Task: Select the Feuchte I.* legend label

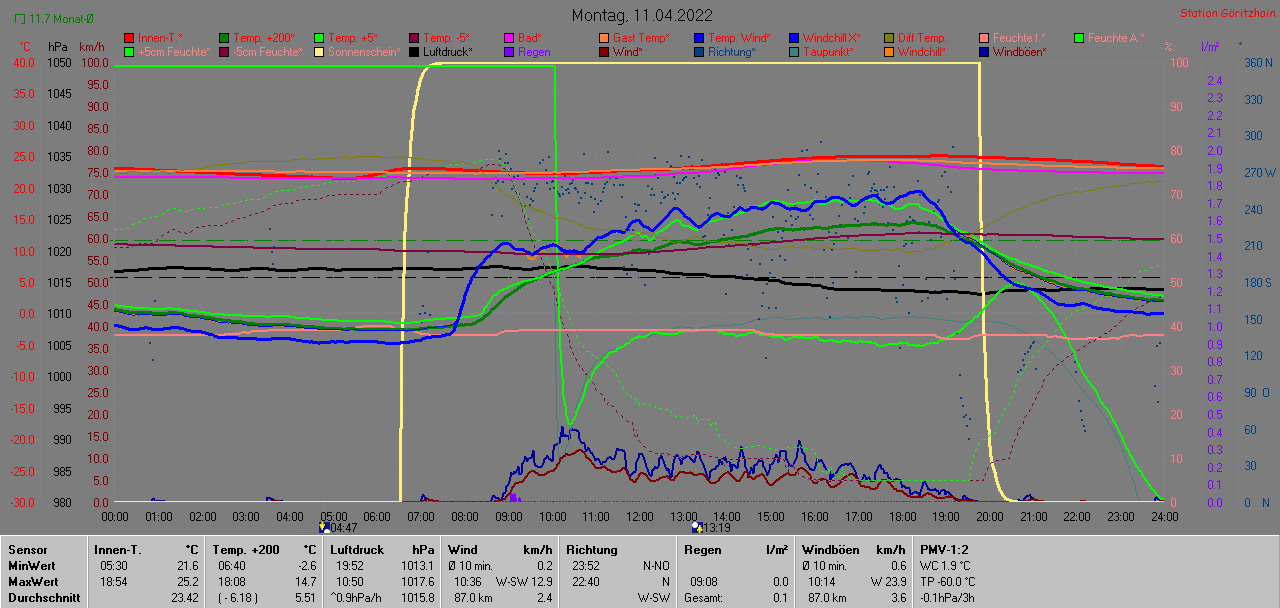Action: [1019, 37]
